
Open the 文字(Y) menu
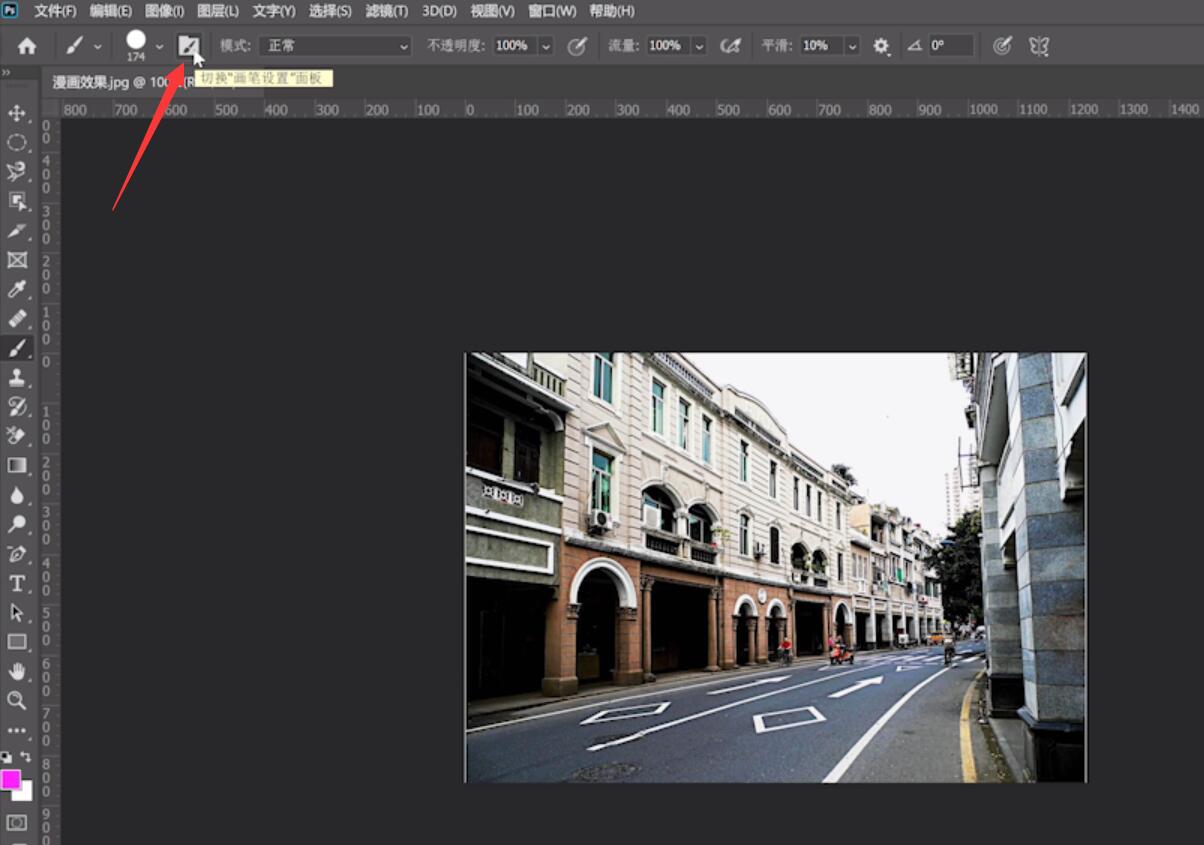[274, 11]
